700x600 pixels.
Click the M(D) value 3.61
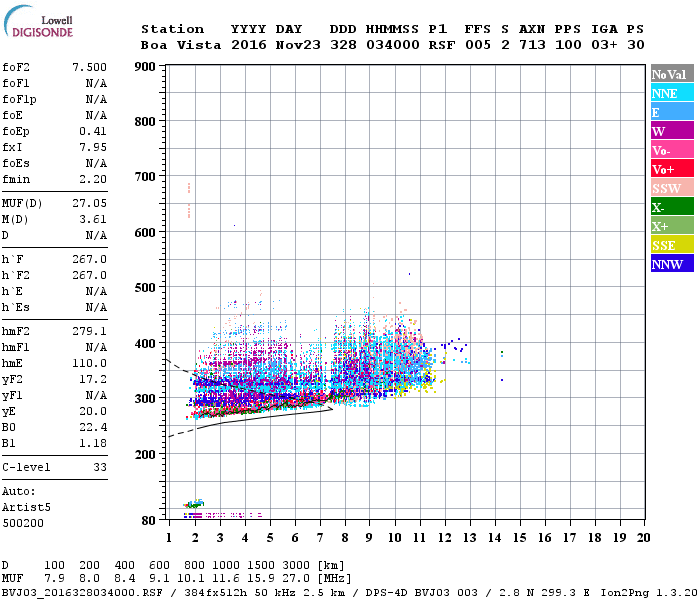pos(93,220)
